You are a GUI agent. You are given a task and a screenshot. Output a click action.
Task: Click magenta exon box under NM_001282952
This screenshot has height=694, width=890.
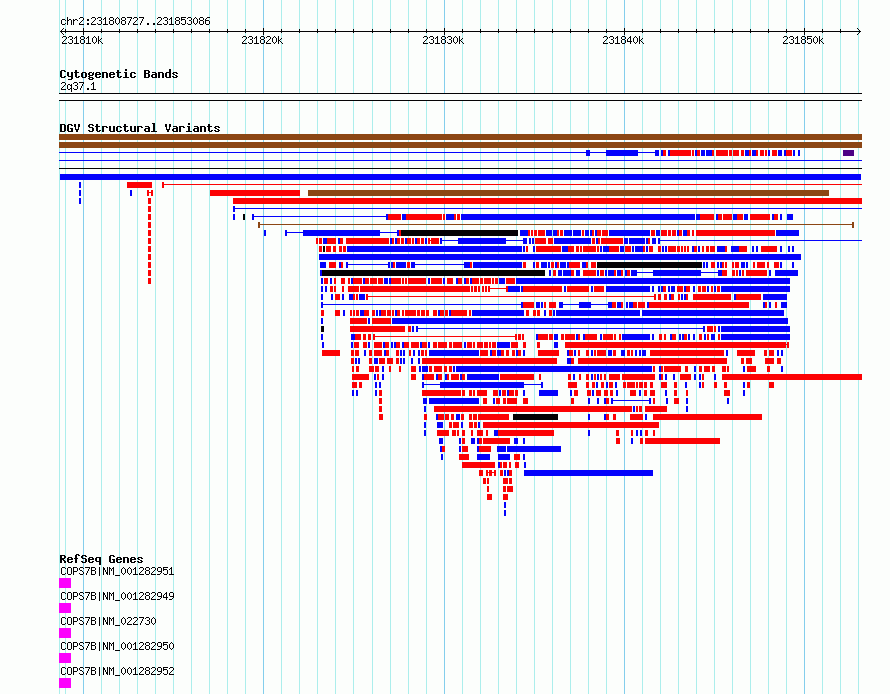(65, 683)
